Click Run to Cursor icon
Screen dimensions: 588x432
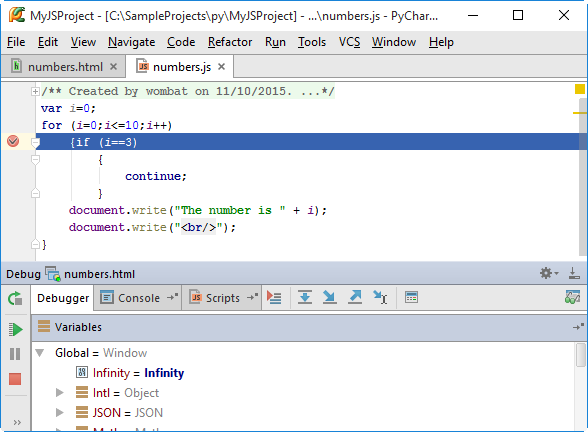pos(380,298)
